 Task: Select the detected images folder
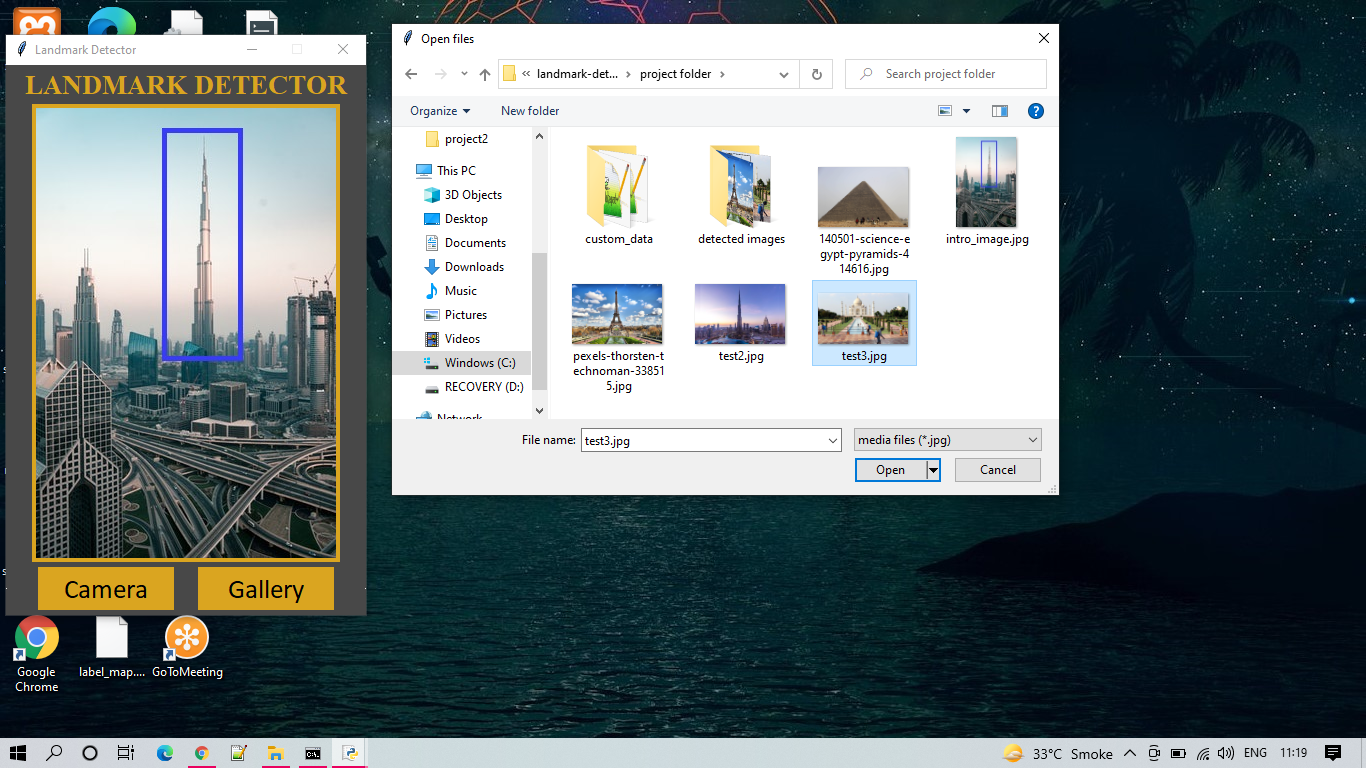tap(741, 193)
